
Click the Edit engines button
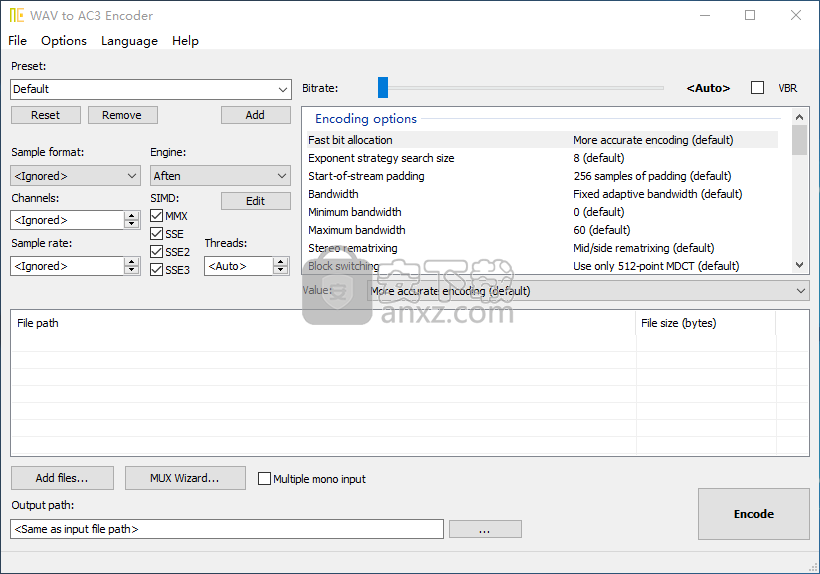pyautogui.click(x=255, y=201)
